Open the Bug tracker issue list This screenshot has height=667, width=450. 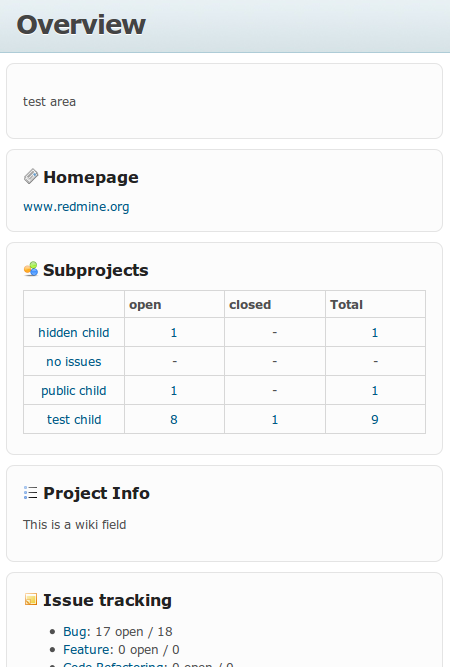pyautogui.click(x=75, y=632)
